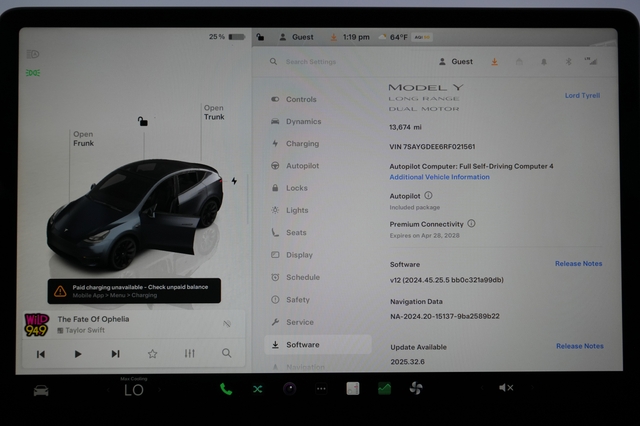Tap the lock icon in top status bar
640x426 pixels.
[x=260, y=37]
